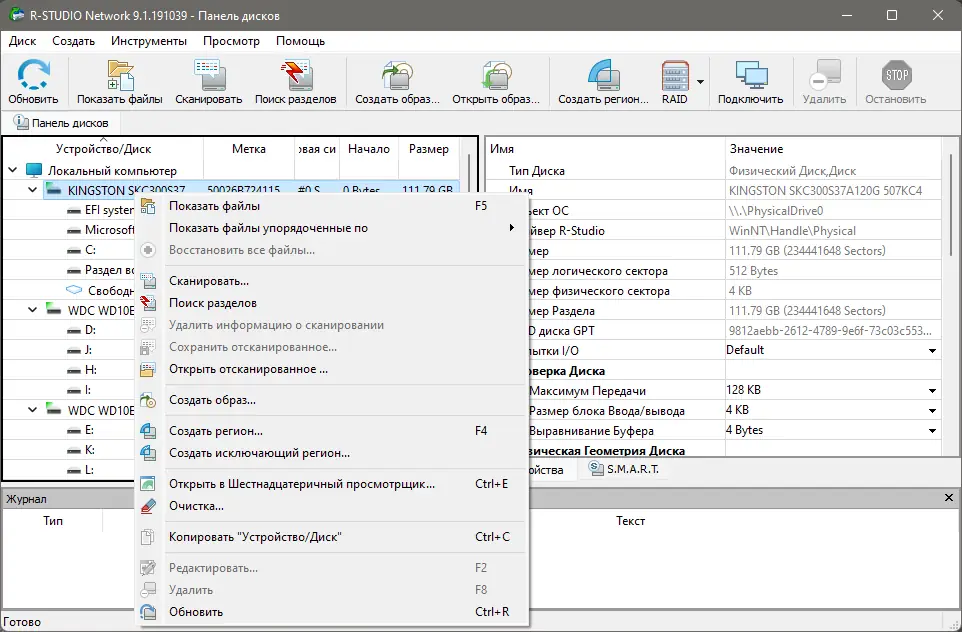Image resolution: width=962 pixels, height=632 pixels.
Task: Click the Значение column header
Action: coord(833,149)
